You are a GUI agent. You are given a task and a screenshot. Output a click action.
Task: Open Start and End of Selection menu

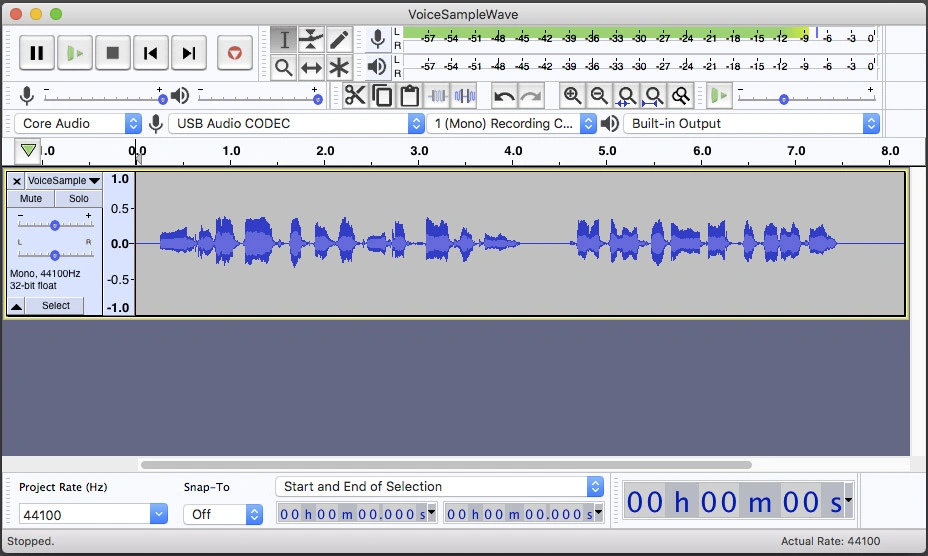[x=440, y=487]
